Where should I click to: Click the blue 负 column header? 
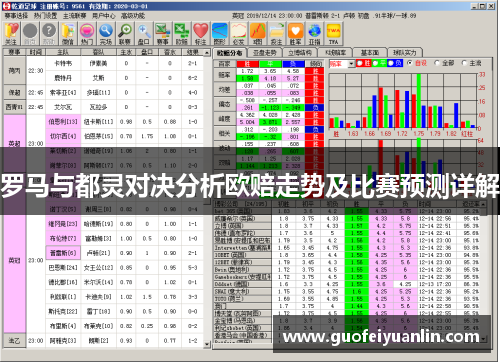click(293, 64)
